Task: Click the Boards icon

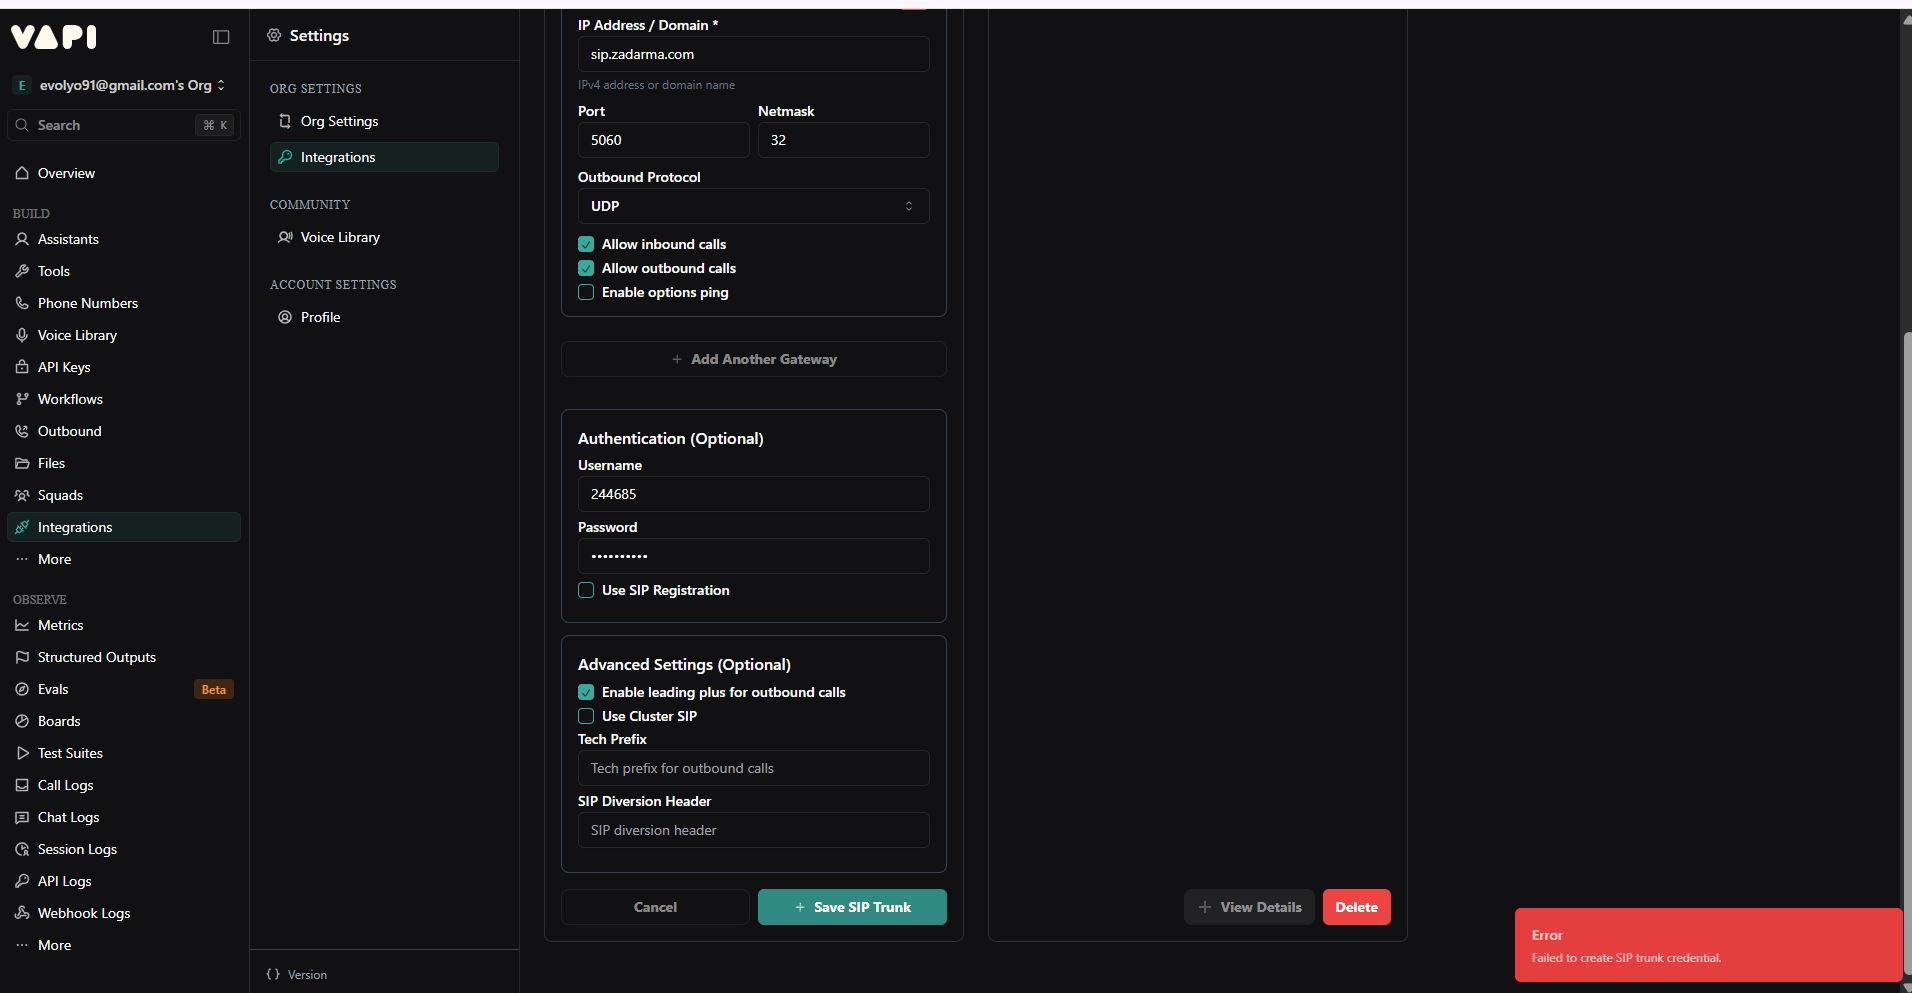Action: (22, 721)
